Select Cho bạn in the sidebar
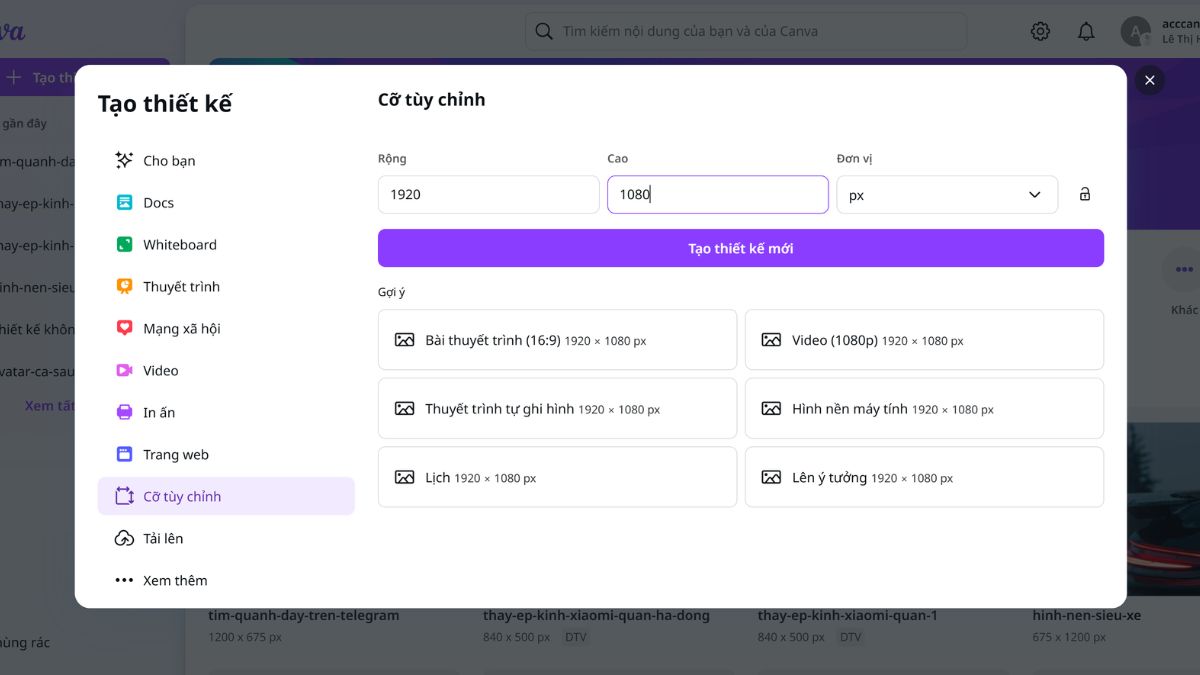This screenshot has height=675, width=1200. click(226, 160)
